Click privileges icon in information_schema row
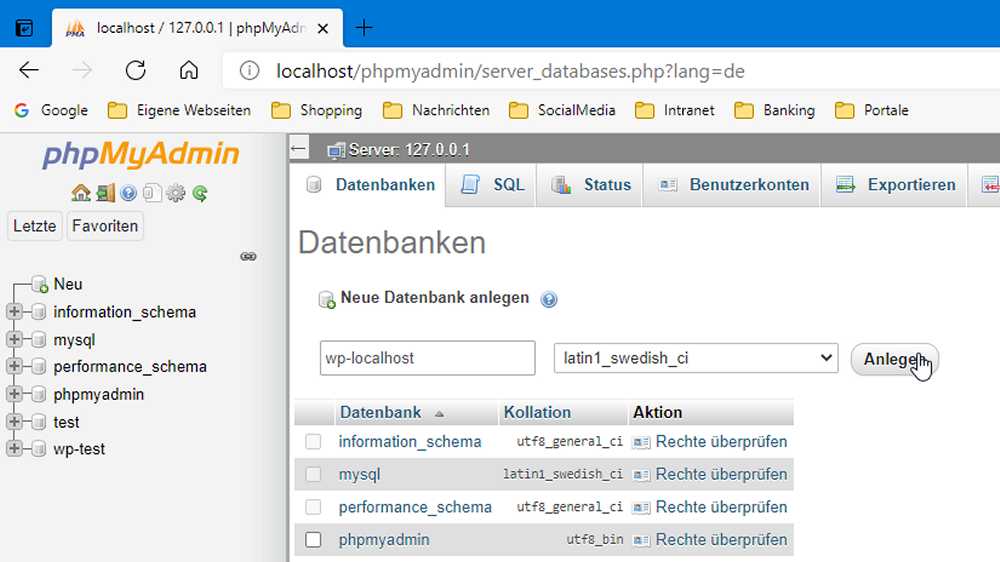Viewport: 1000px width, 562px height. click(640, 442)
